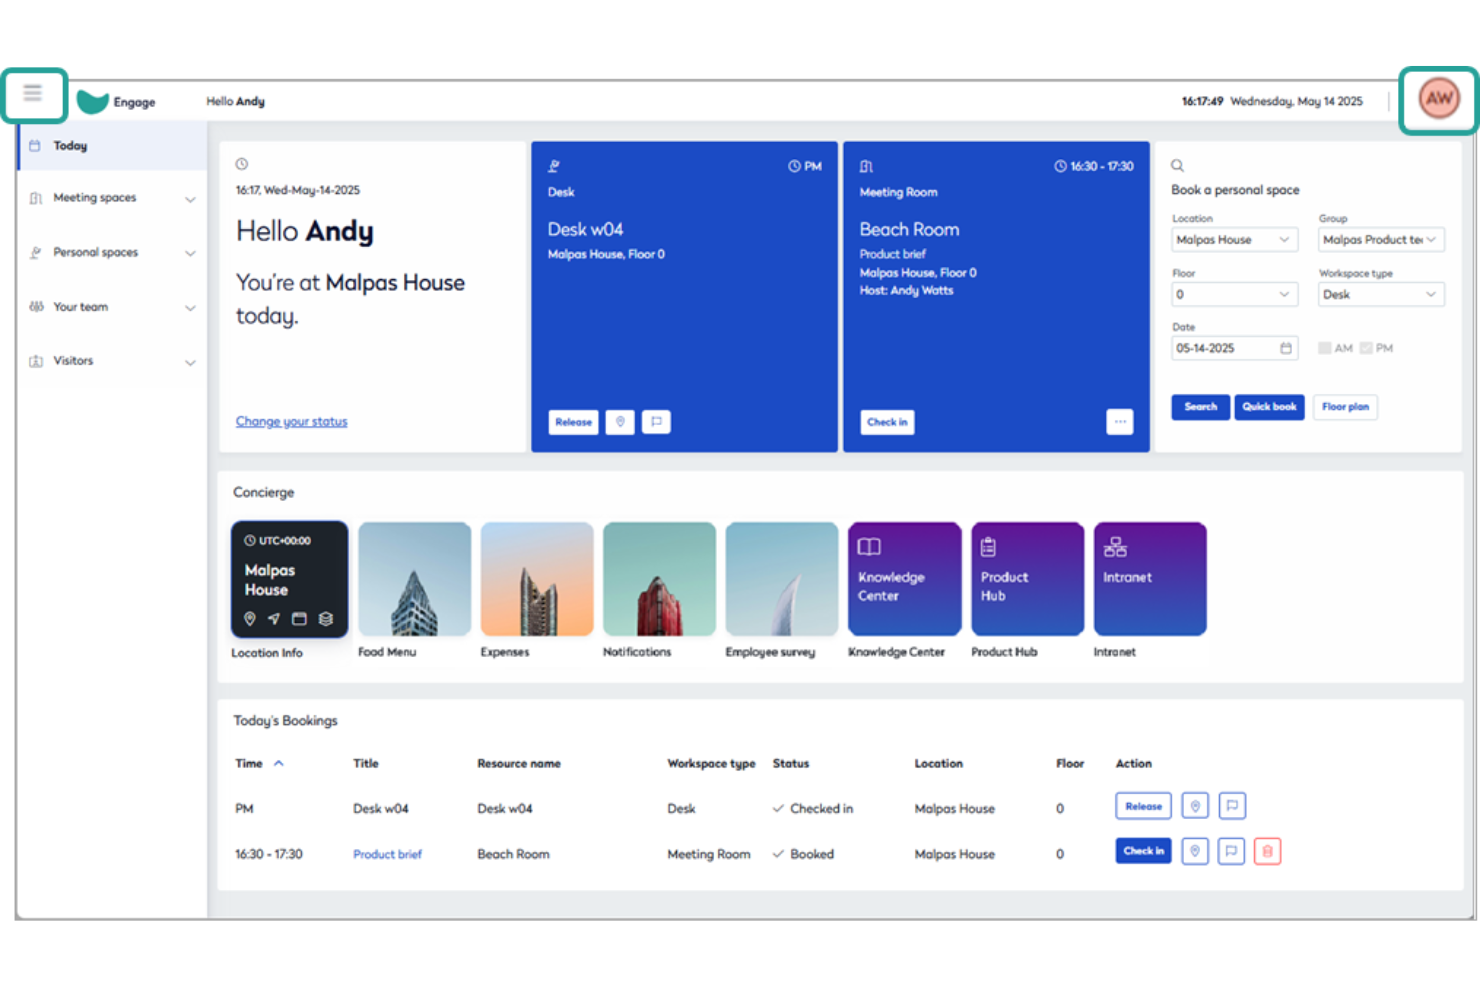Flag issue for Desk w04 booking row
Viewport: 1480px width, 987px height.
(1232, 806)
